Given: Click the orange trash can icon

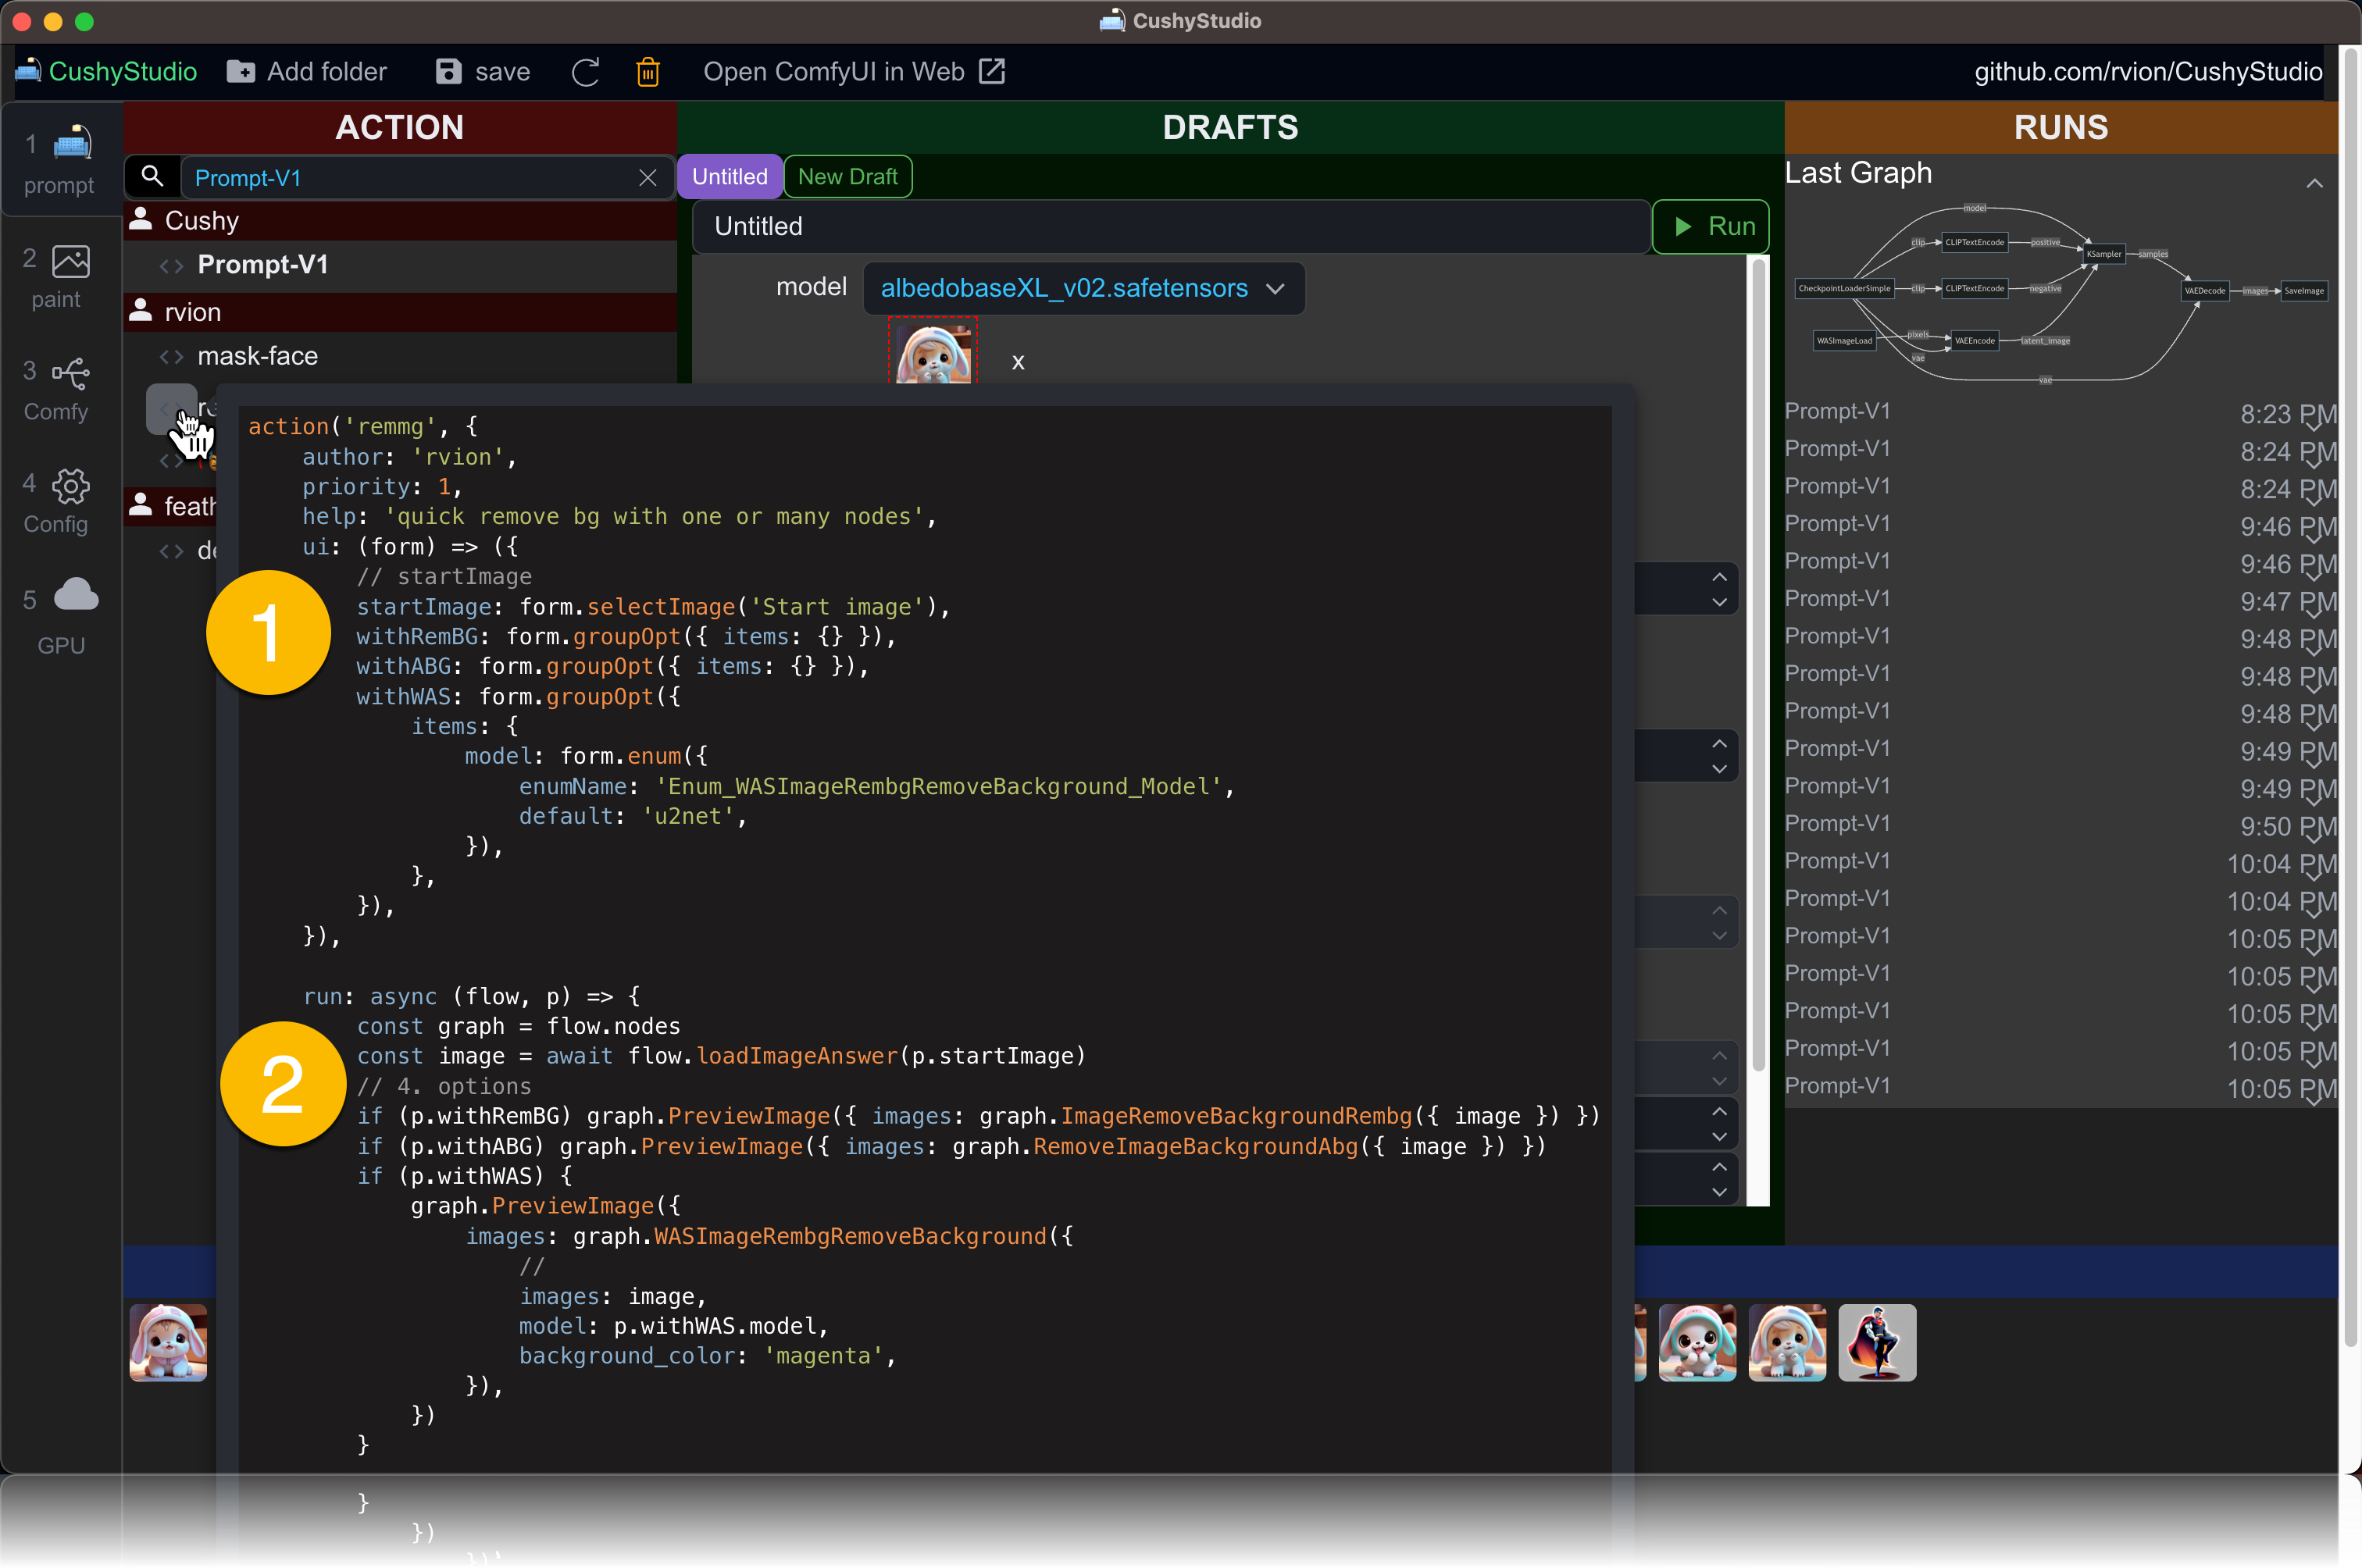Looking at the screenshot, I should (648, 72).
